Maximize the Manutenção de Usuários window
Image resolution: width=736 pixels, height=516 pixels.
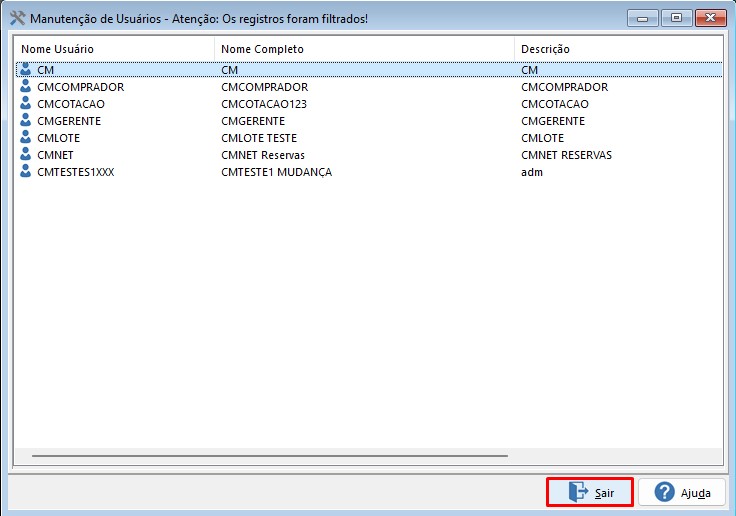(x=676, y=18)
